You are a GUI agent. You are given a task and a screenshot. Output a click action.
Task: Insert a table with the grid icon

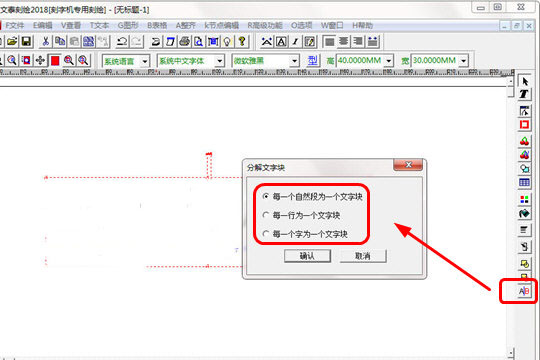524,182
